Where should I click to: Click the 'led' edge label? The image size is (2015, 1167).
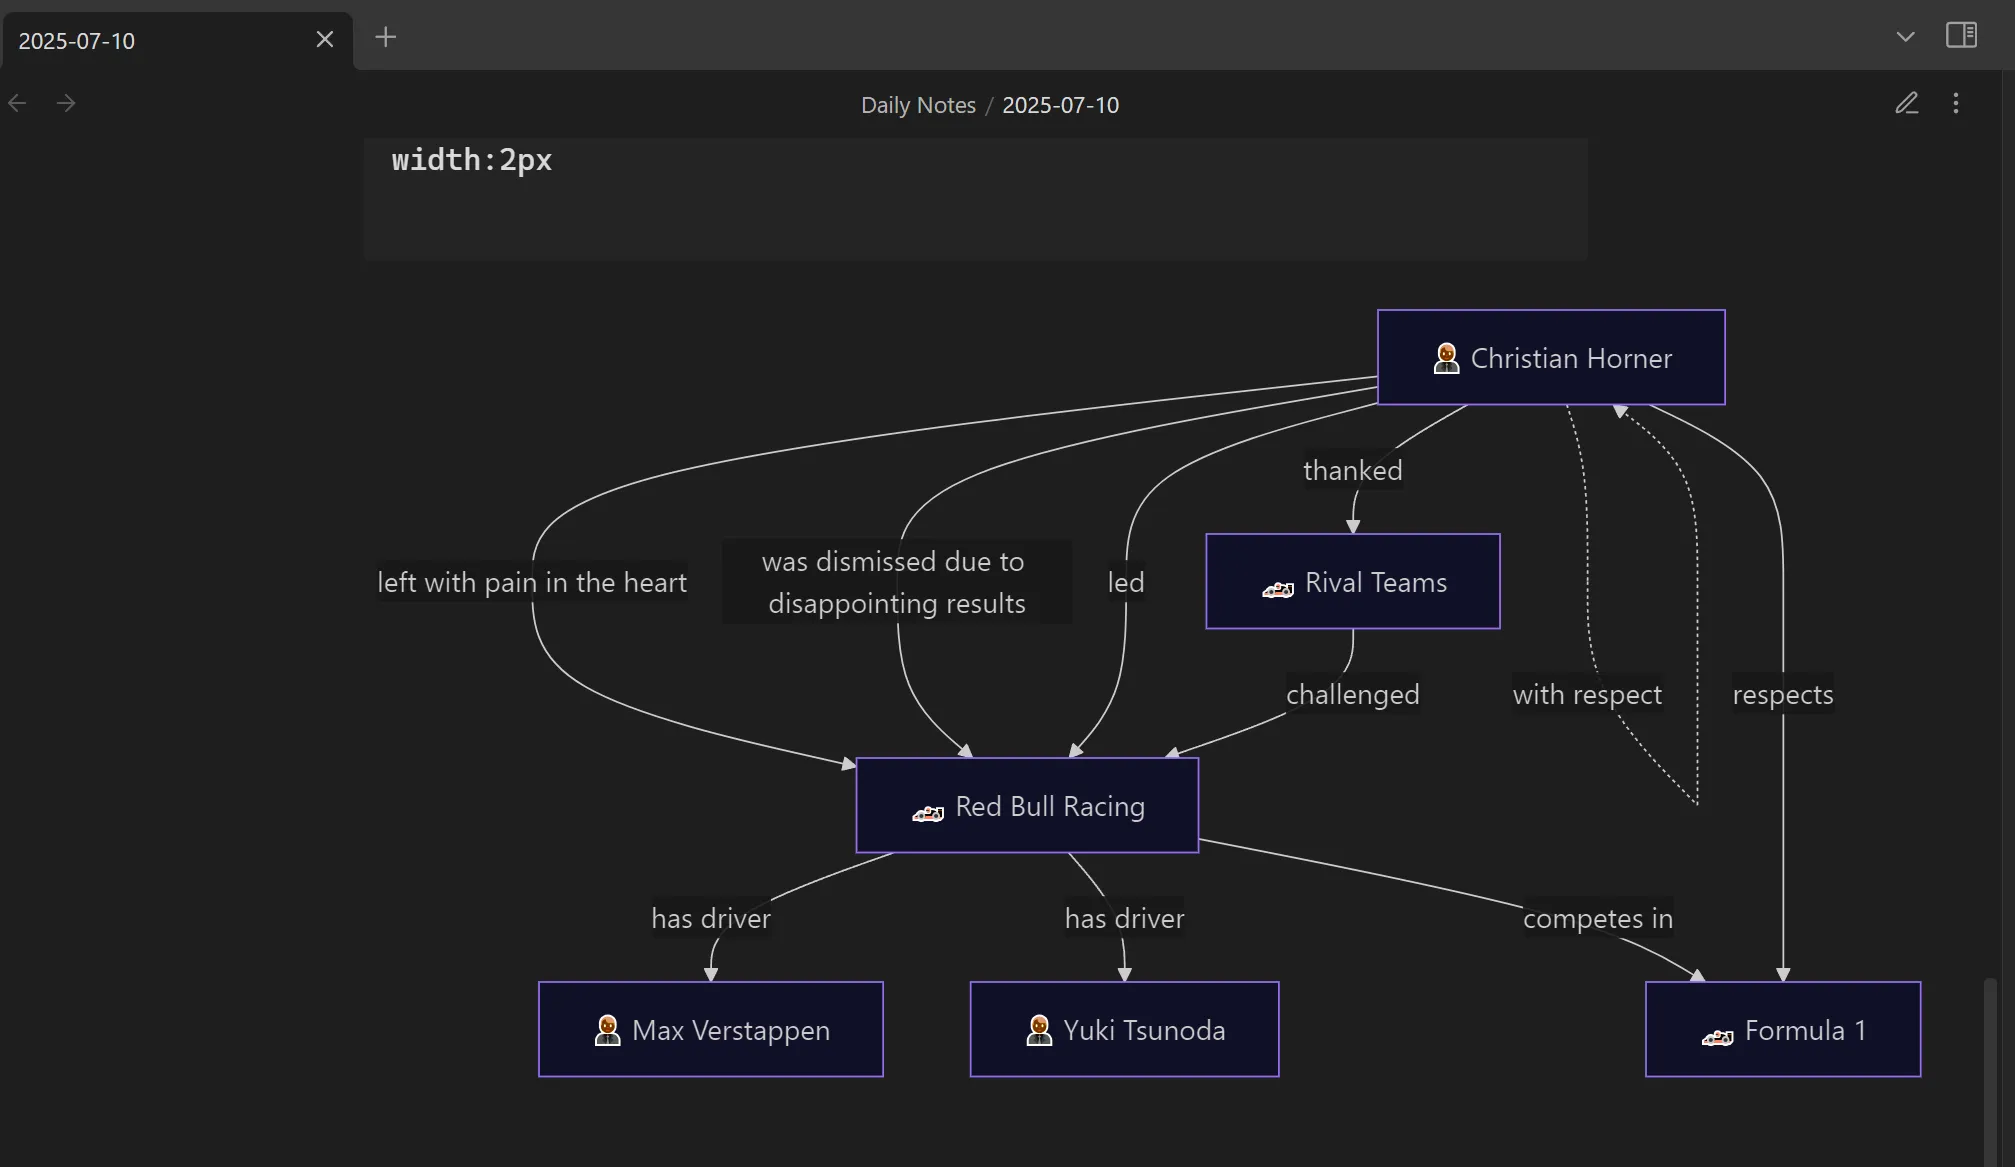coord(1125,582)
